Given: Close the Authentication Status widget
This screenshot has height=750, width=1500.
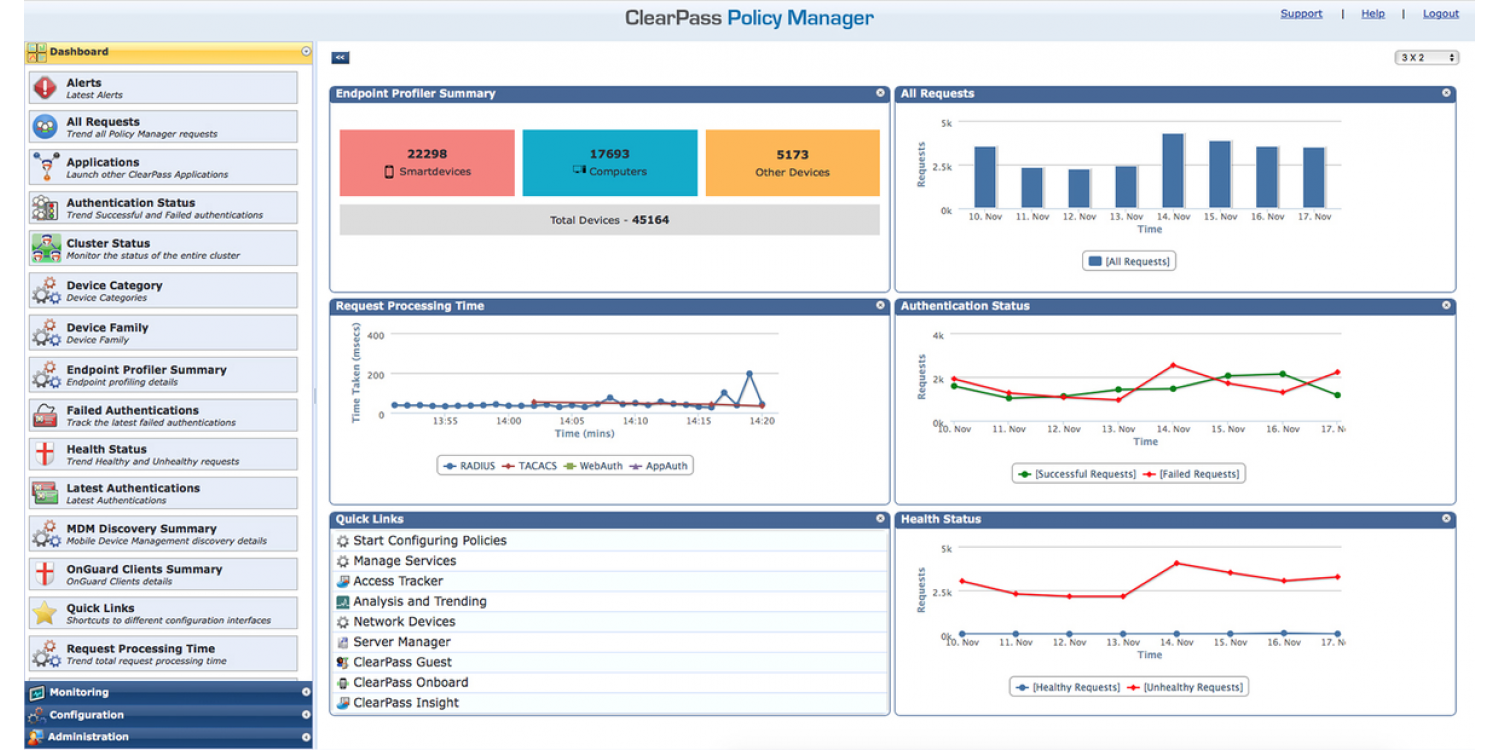Looking at the screenshot, I should click(1446, 305).
